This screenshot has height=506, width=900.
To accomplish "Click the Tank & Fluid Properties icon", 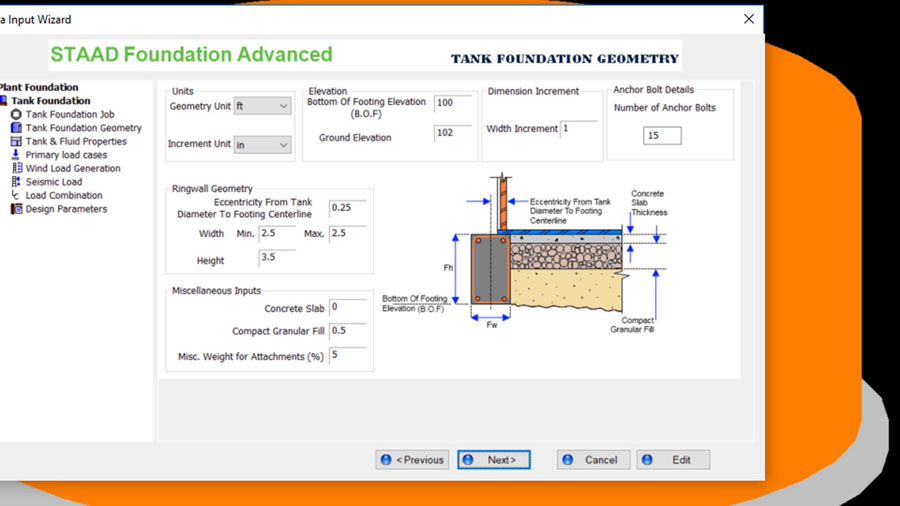I will point(16,141).
